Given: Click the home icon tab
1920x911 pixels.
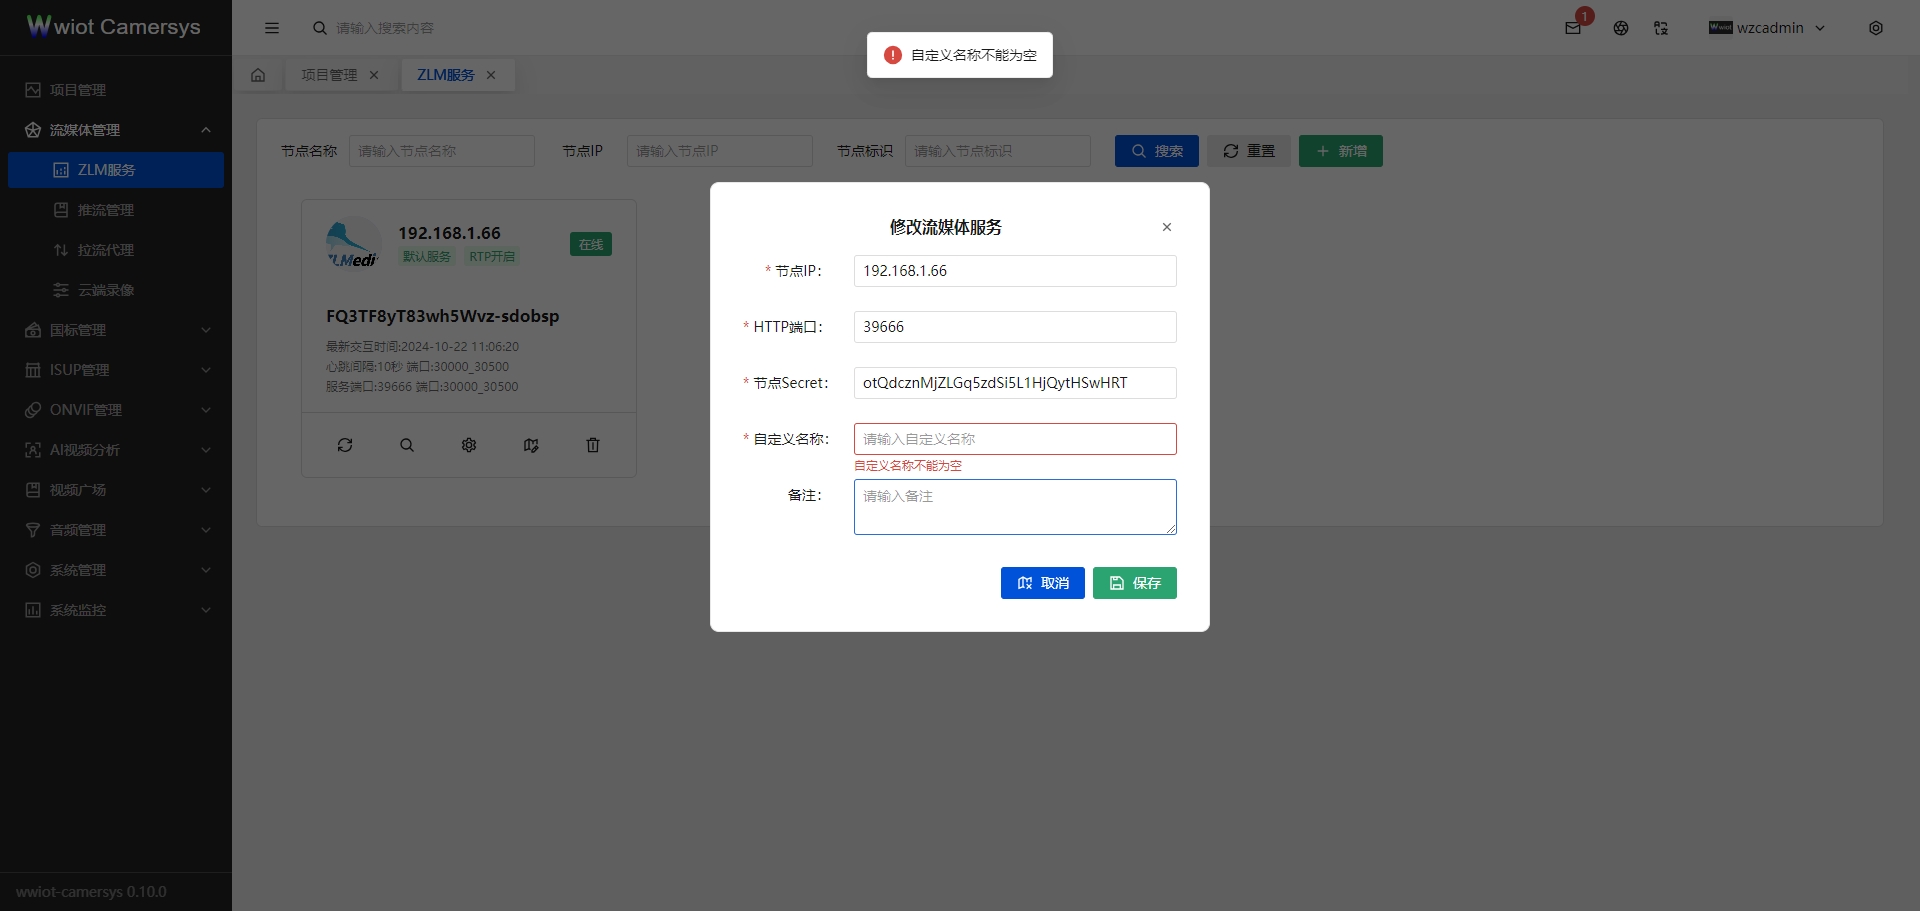Looking at the screenshot, I should (x=258, y=75).
